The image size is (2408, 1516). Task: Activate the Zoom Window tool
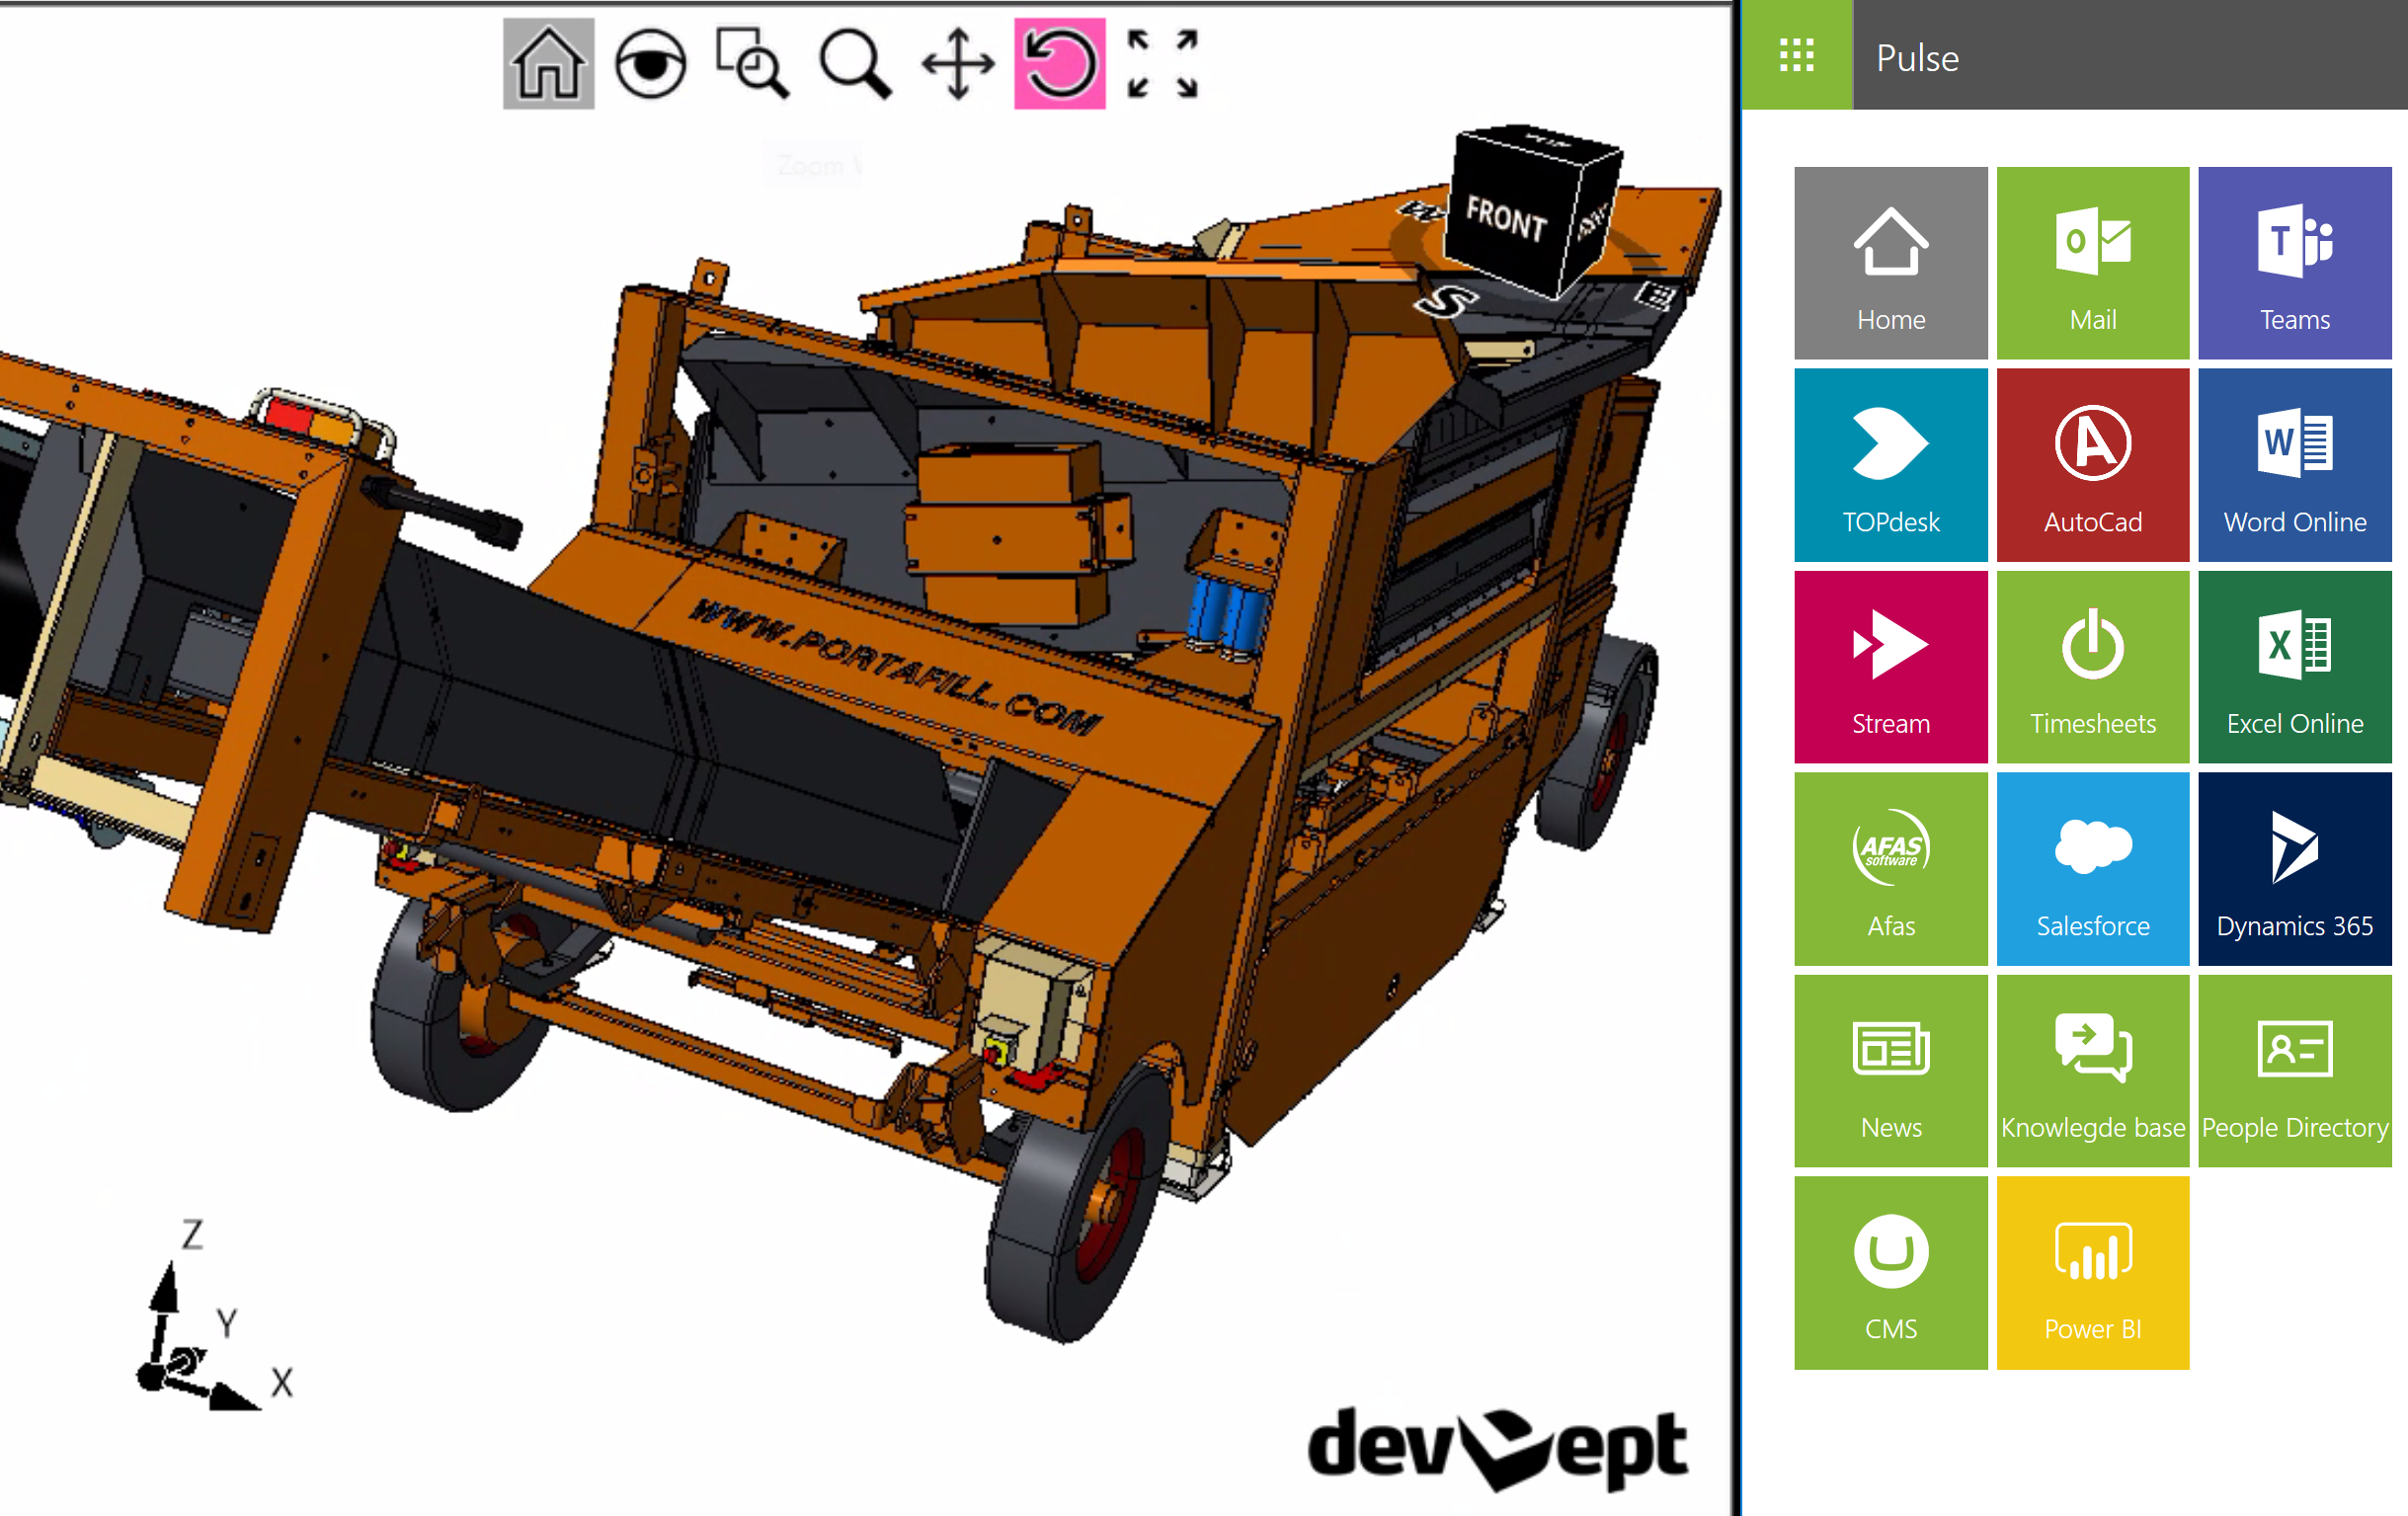752,63
